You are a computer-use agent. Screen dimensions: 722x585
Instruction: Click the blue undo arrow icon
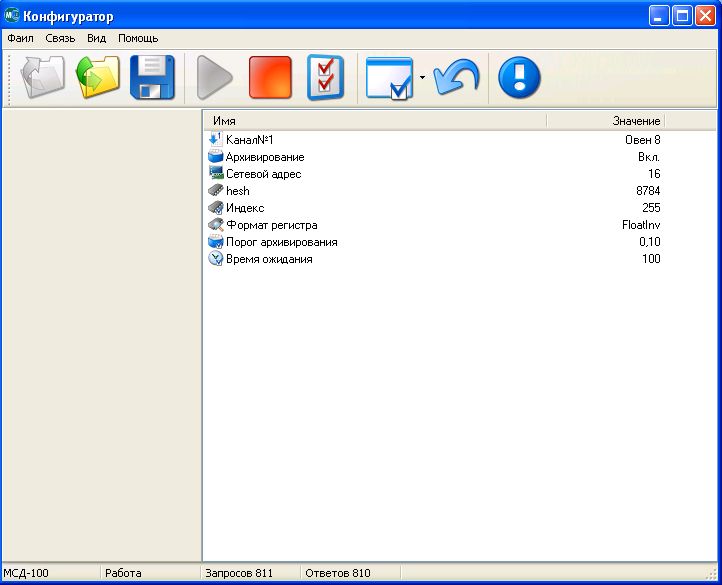456,77
